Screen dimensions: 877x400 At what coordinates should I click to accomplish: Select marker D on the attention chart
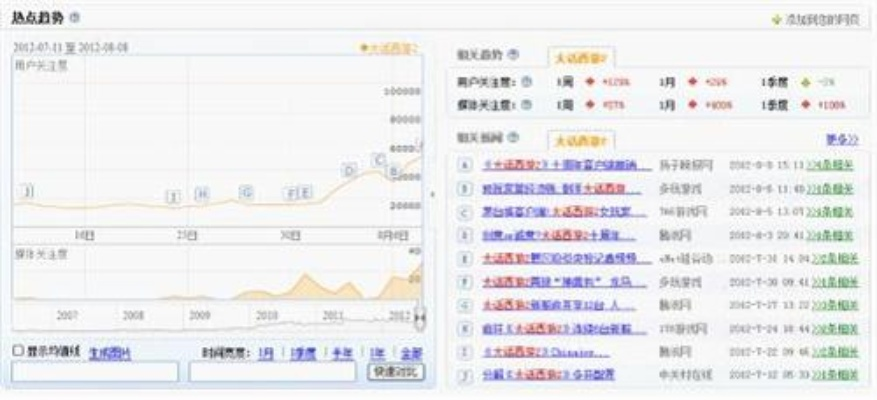click(x=350, y=170)
